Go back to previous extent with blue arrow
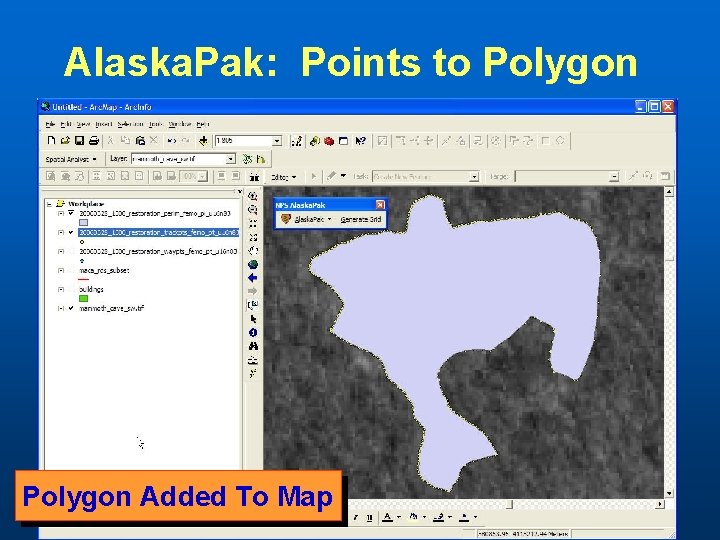720x540 pixels. (x=253, y=278)
